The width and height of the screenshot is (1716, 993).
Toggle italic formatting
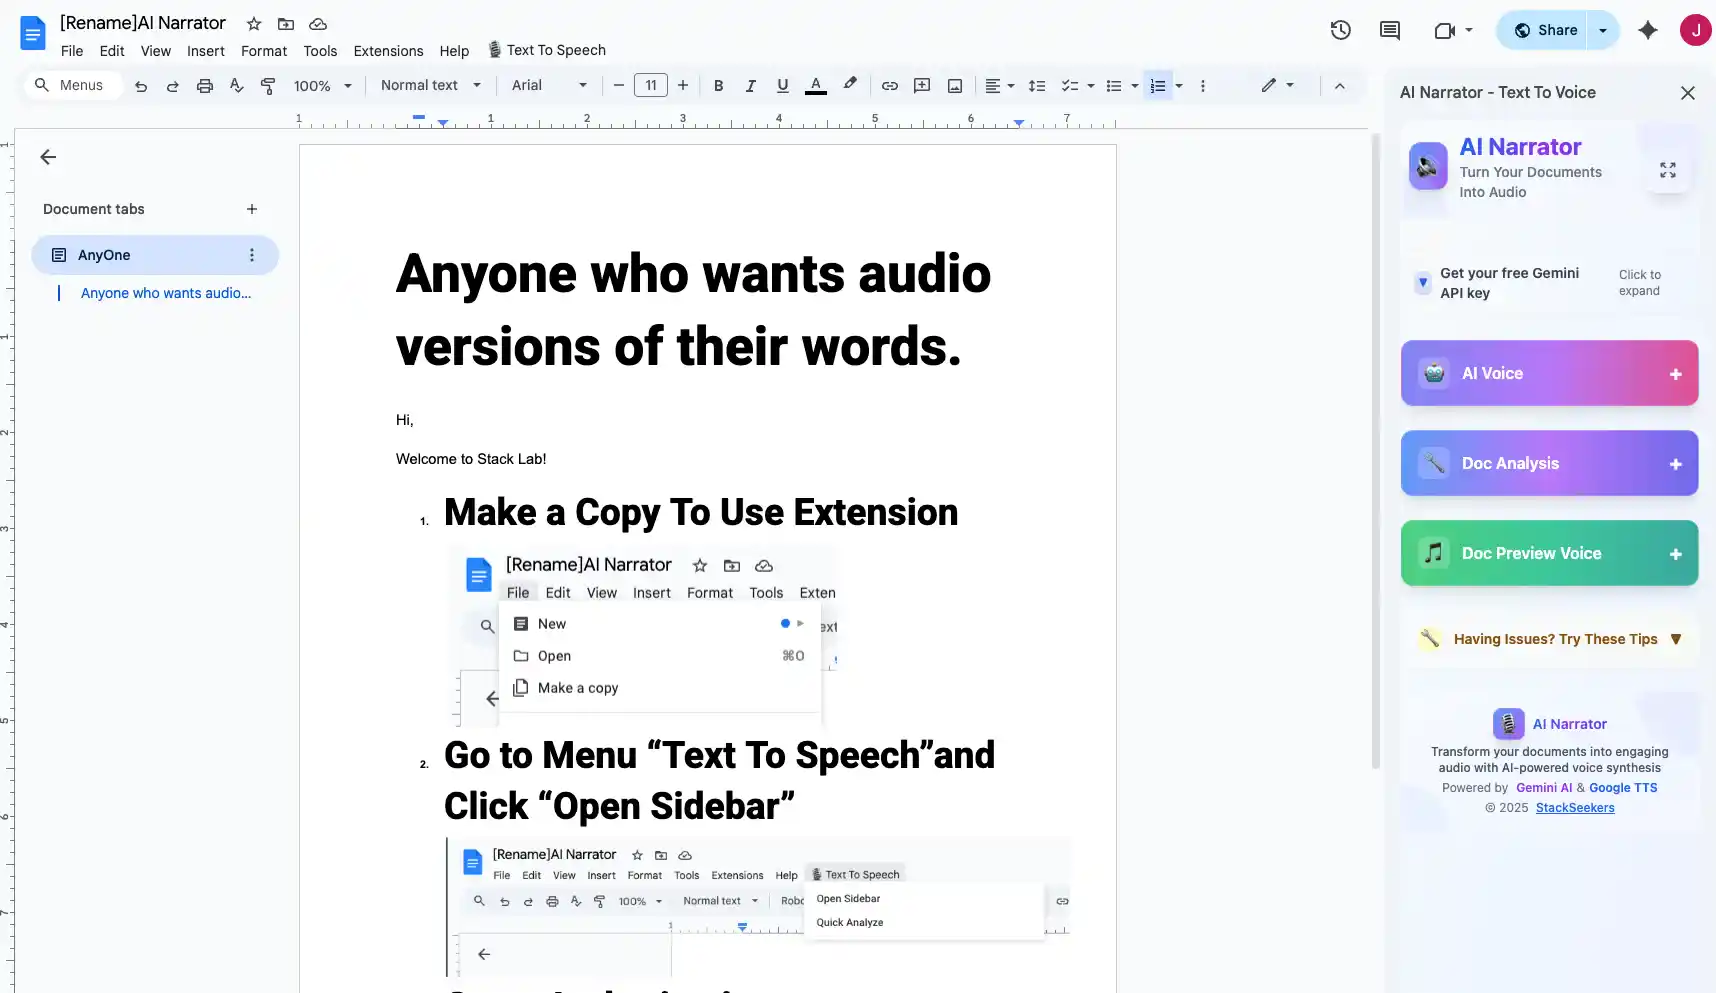pos(750,86)
